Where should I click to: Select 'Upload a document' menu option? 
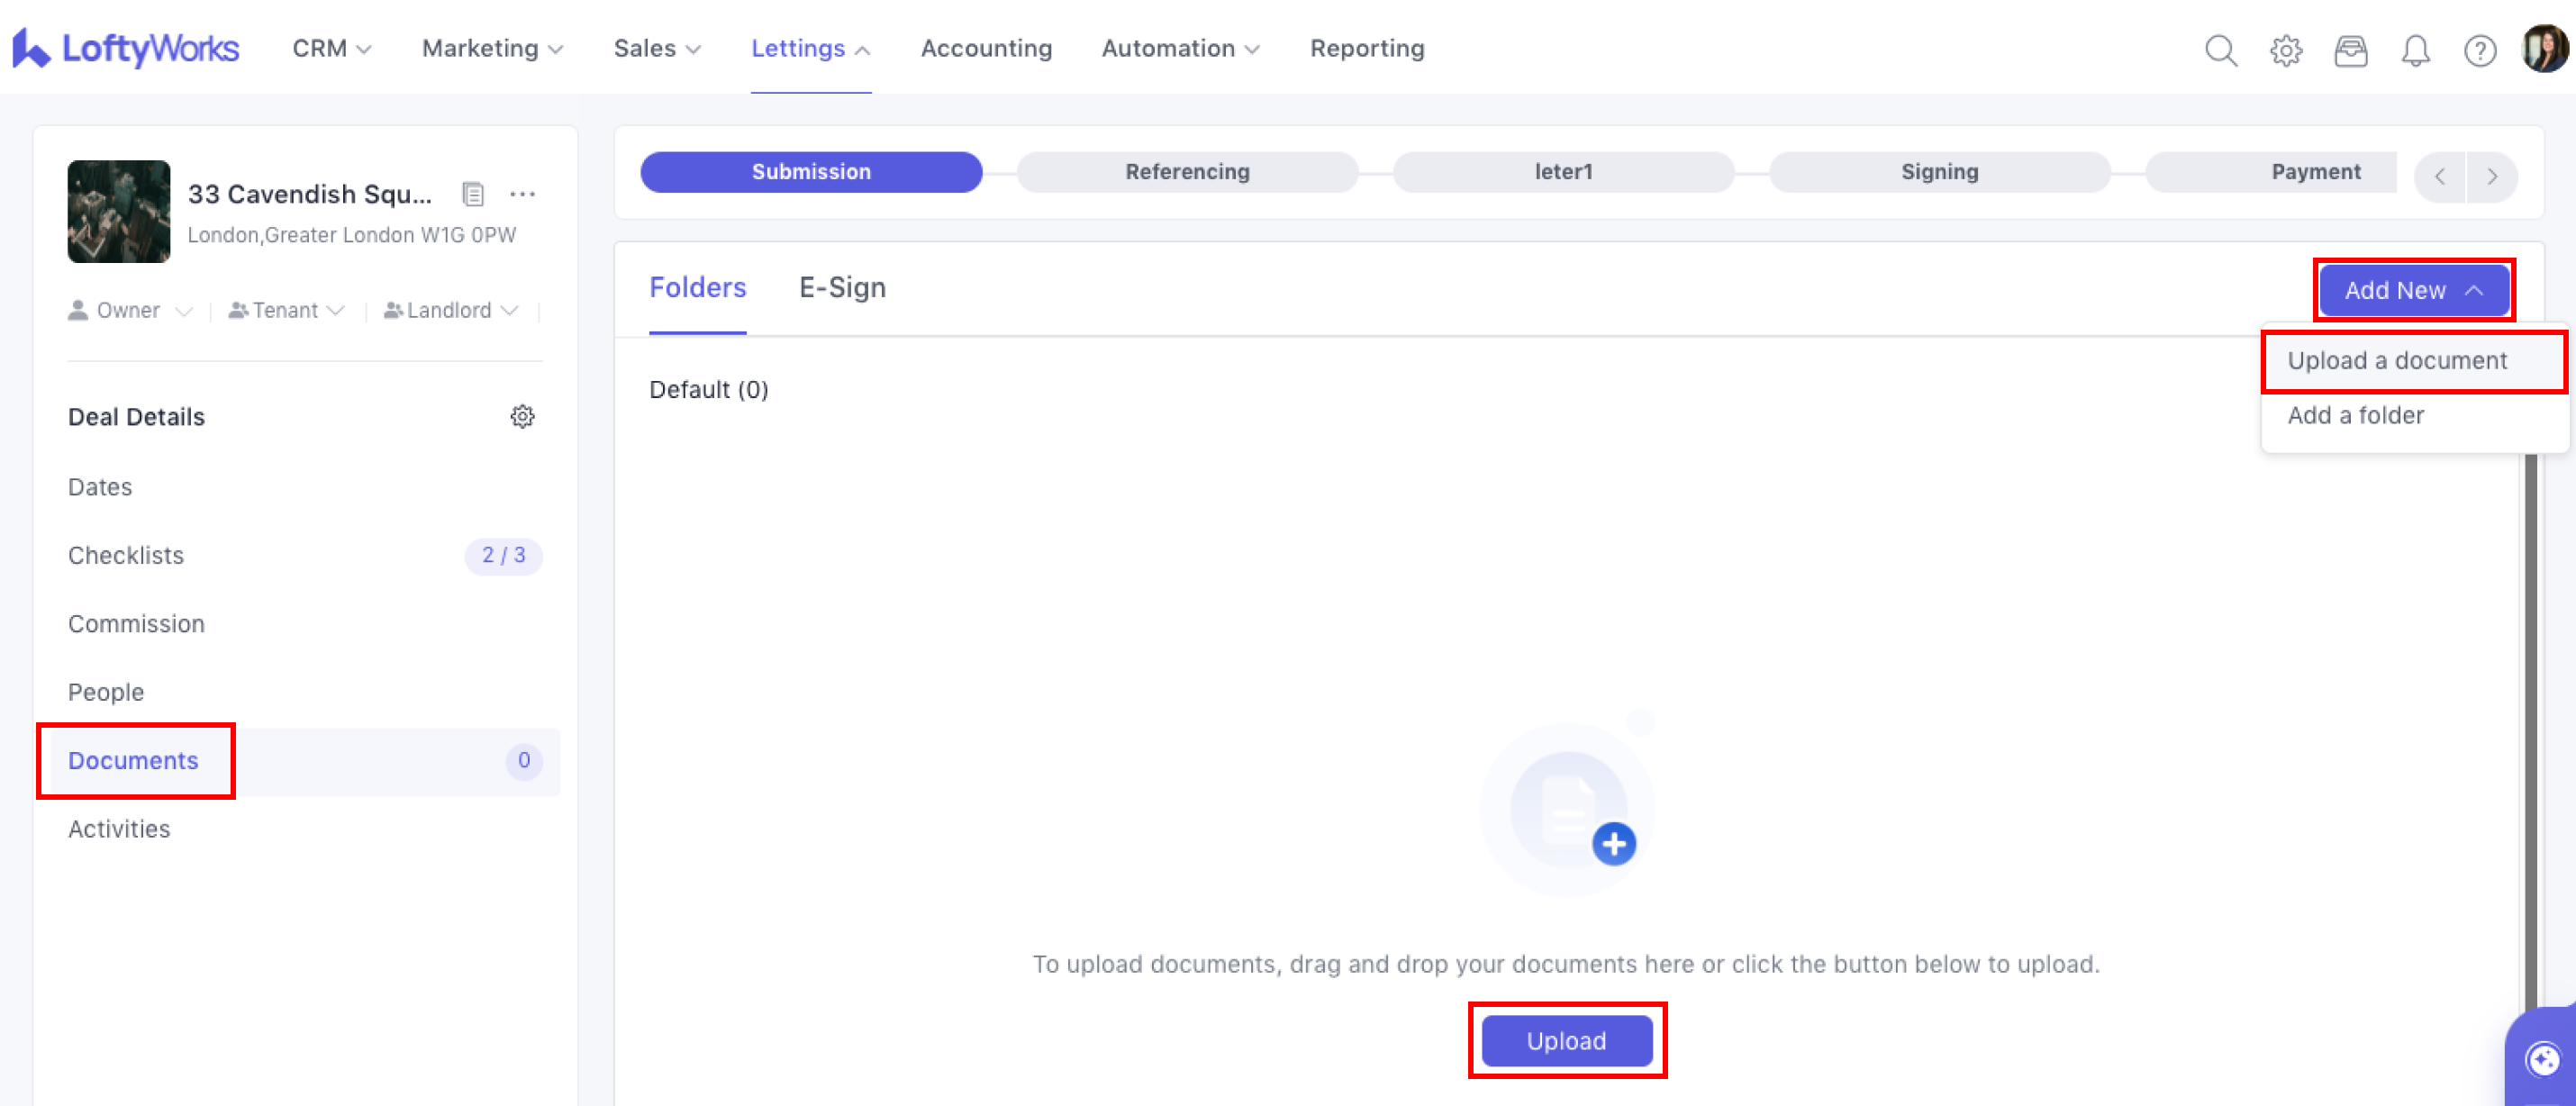click(2396, 361)
